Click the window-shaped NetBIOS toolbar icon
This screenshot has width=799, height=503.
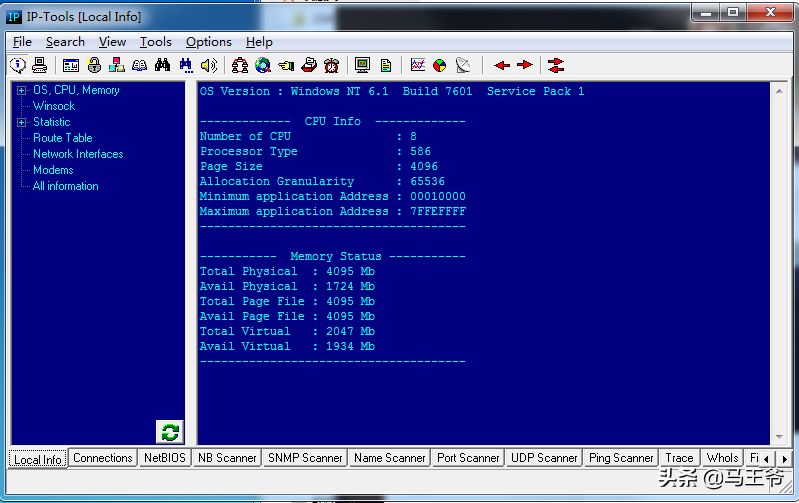click(x=71, y=65)
